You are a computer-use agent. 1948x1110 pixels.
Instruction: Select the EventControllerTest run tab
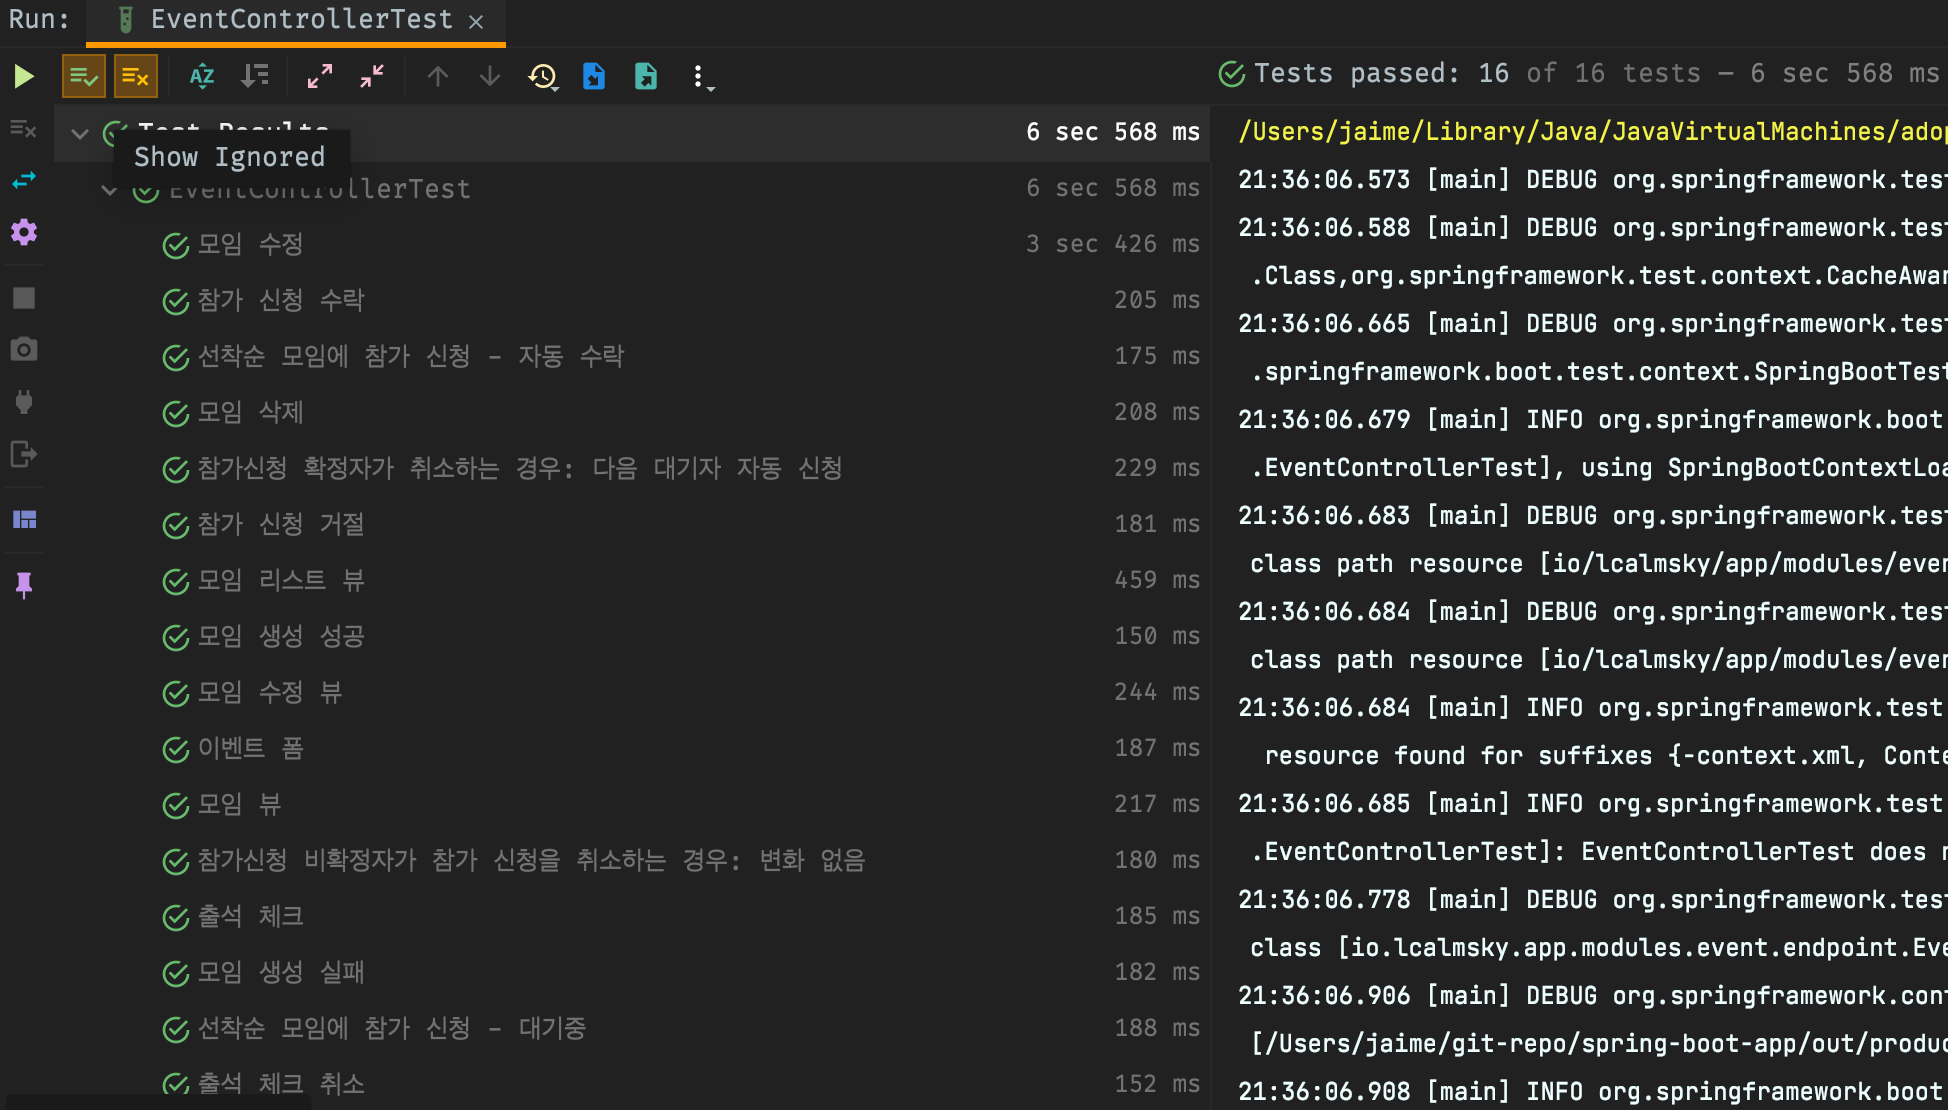pyautogui.click(x=300, y=20)
